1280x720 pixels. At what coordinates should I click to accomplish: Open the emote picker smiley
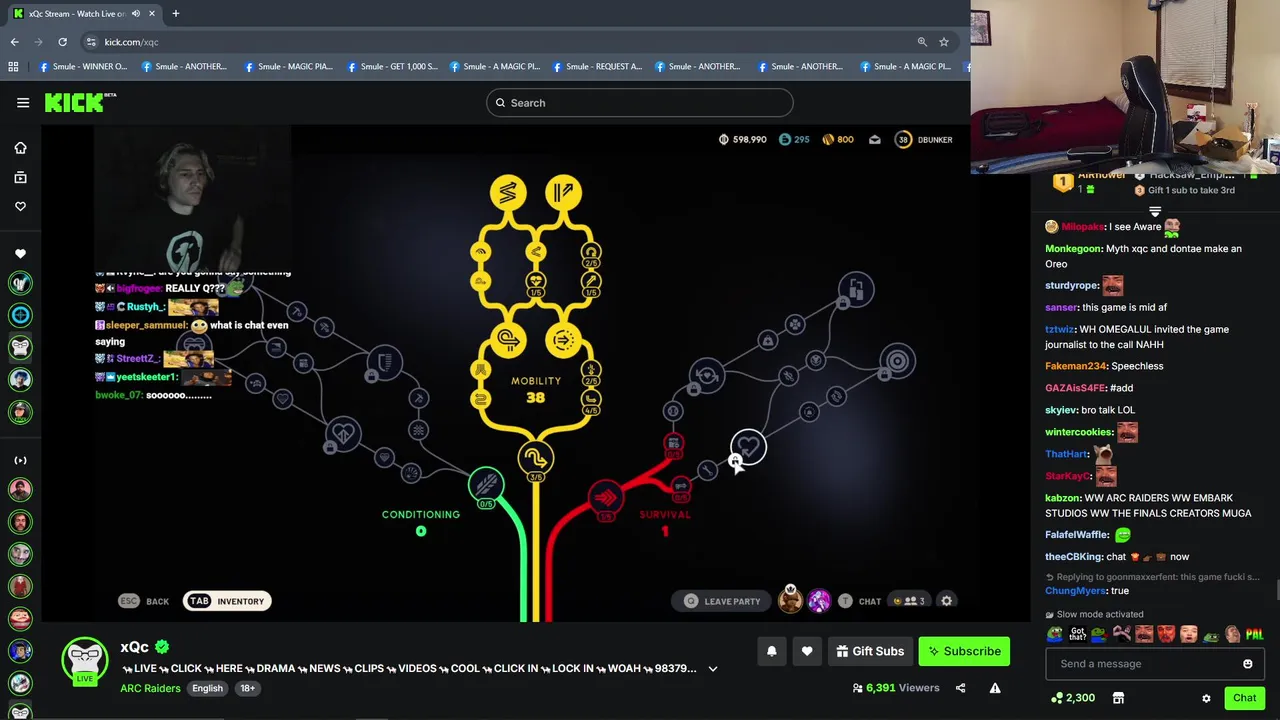coord(1247,664)
